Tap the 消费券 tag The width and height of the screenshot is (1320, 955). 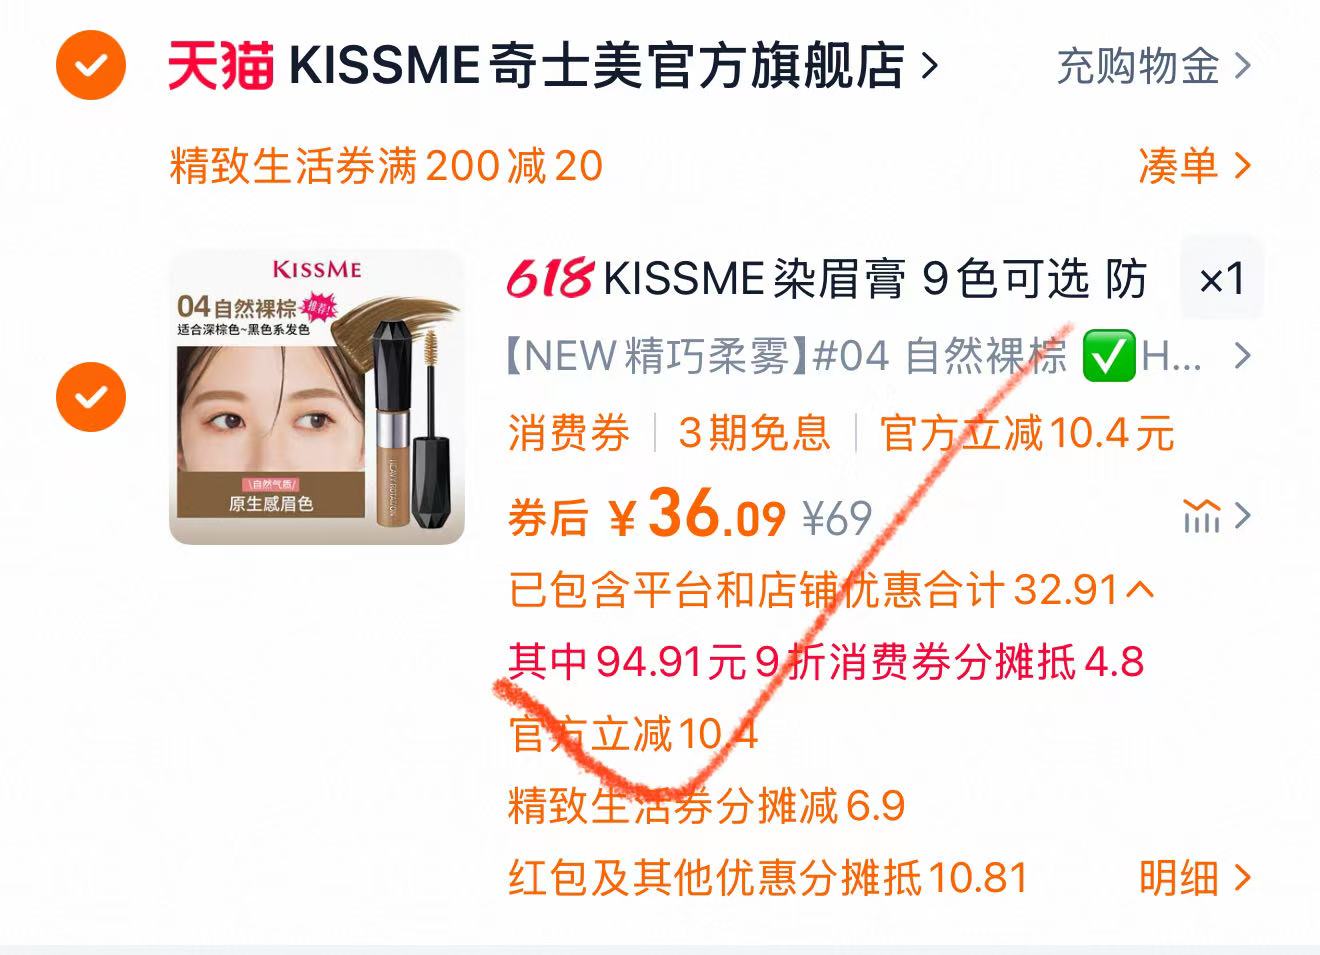[569, 434]
